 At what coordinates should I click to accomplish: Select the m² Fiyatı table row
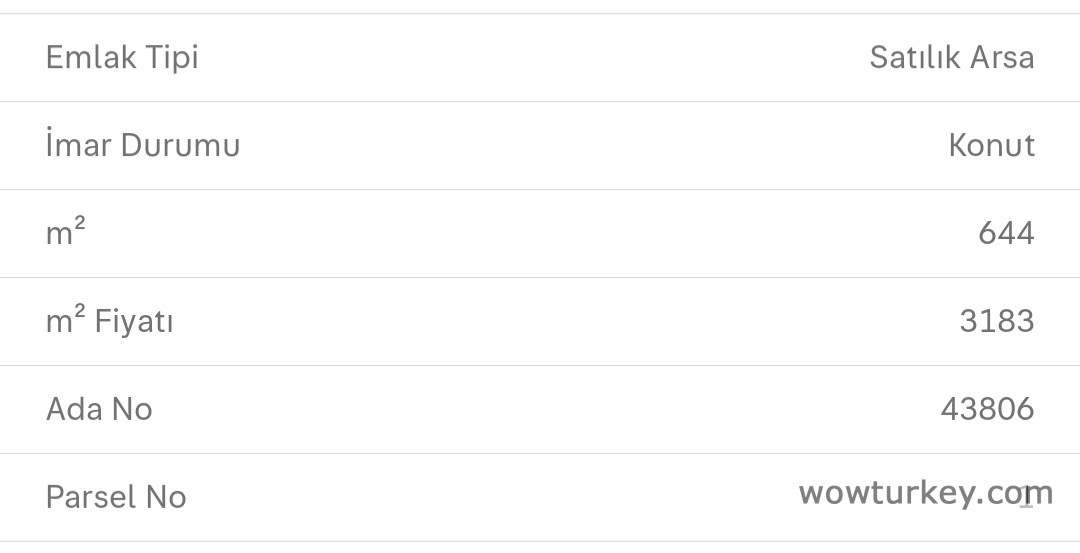pos(540,322)
